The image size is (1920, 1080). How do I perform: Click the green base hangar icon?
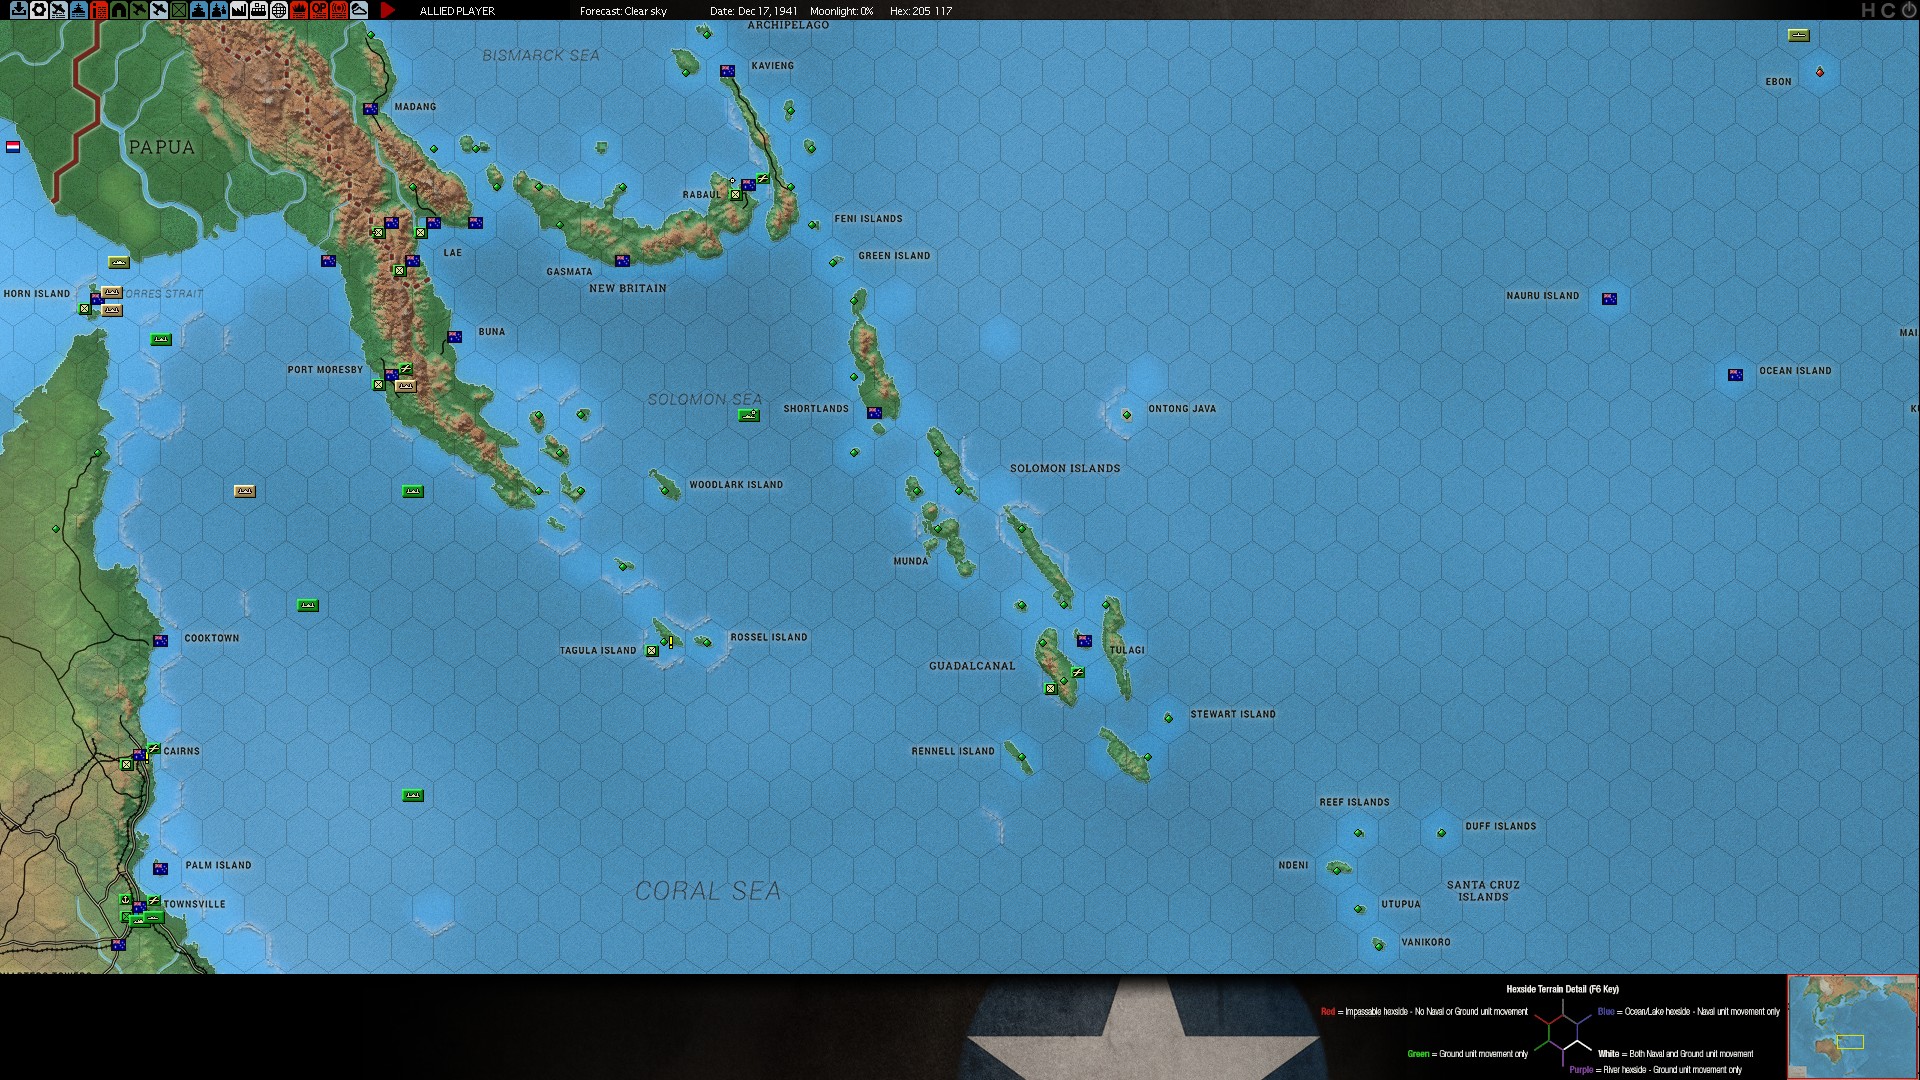[118, 10]
